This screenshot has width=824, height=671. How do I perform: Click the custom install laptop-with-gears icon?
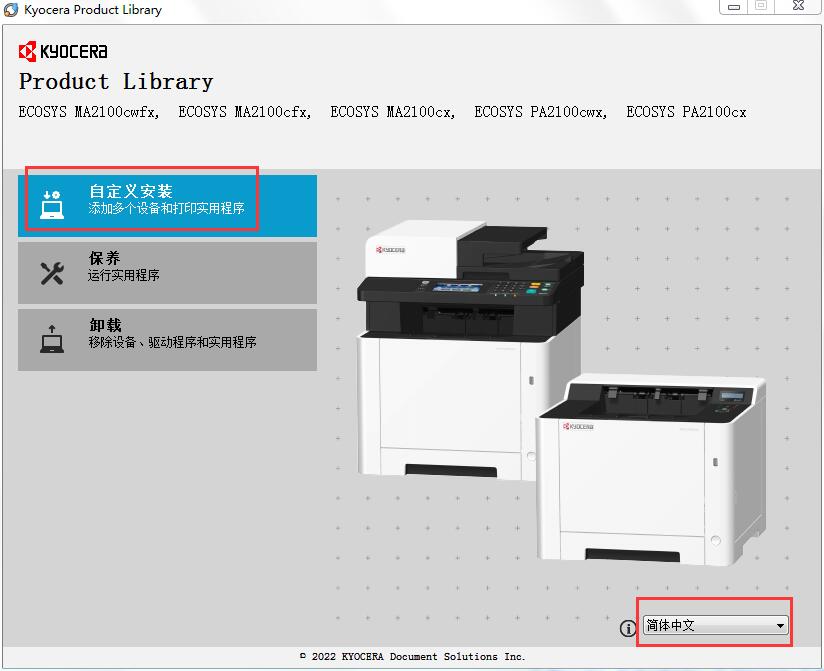[x=52, y=204]
